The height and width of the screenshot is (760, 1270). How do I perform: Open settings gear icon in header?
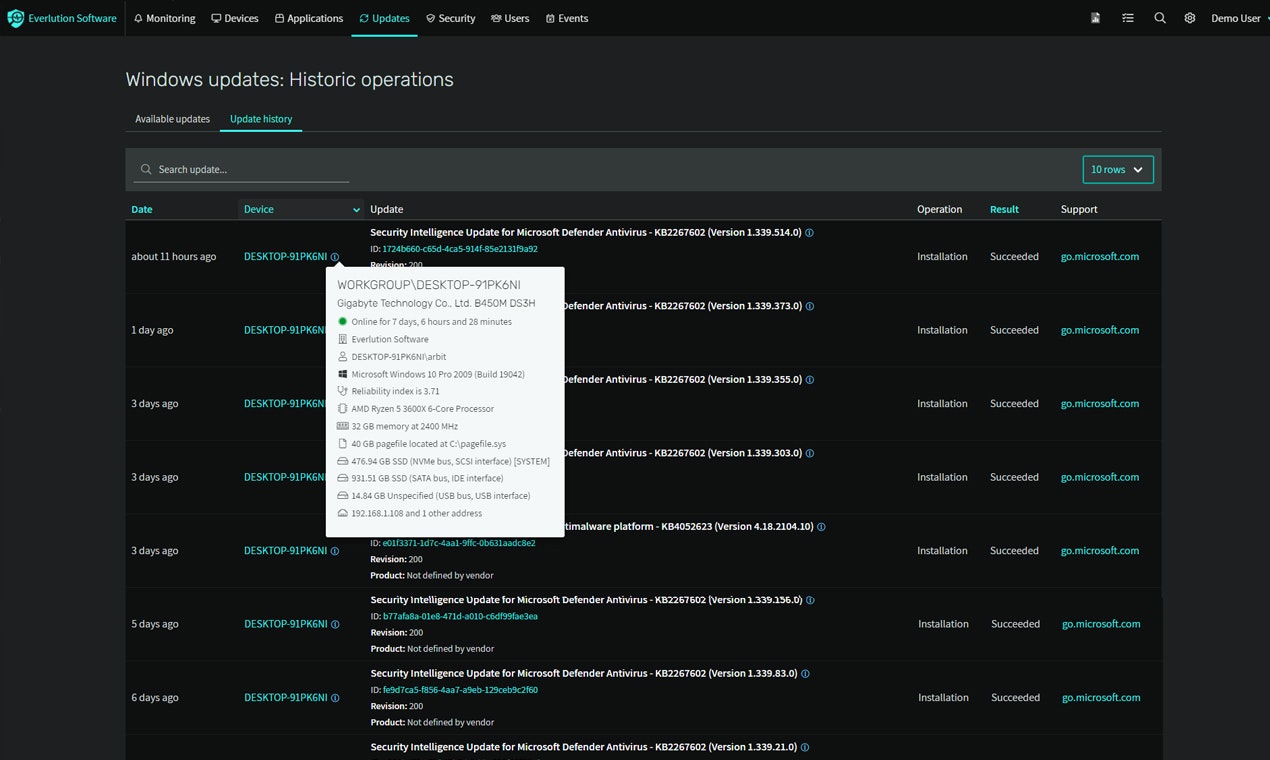[x=1190, y=18]
